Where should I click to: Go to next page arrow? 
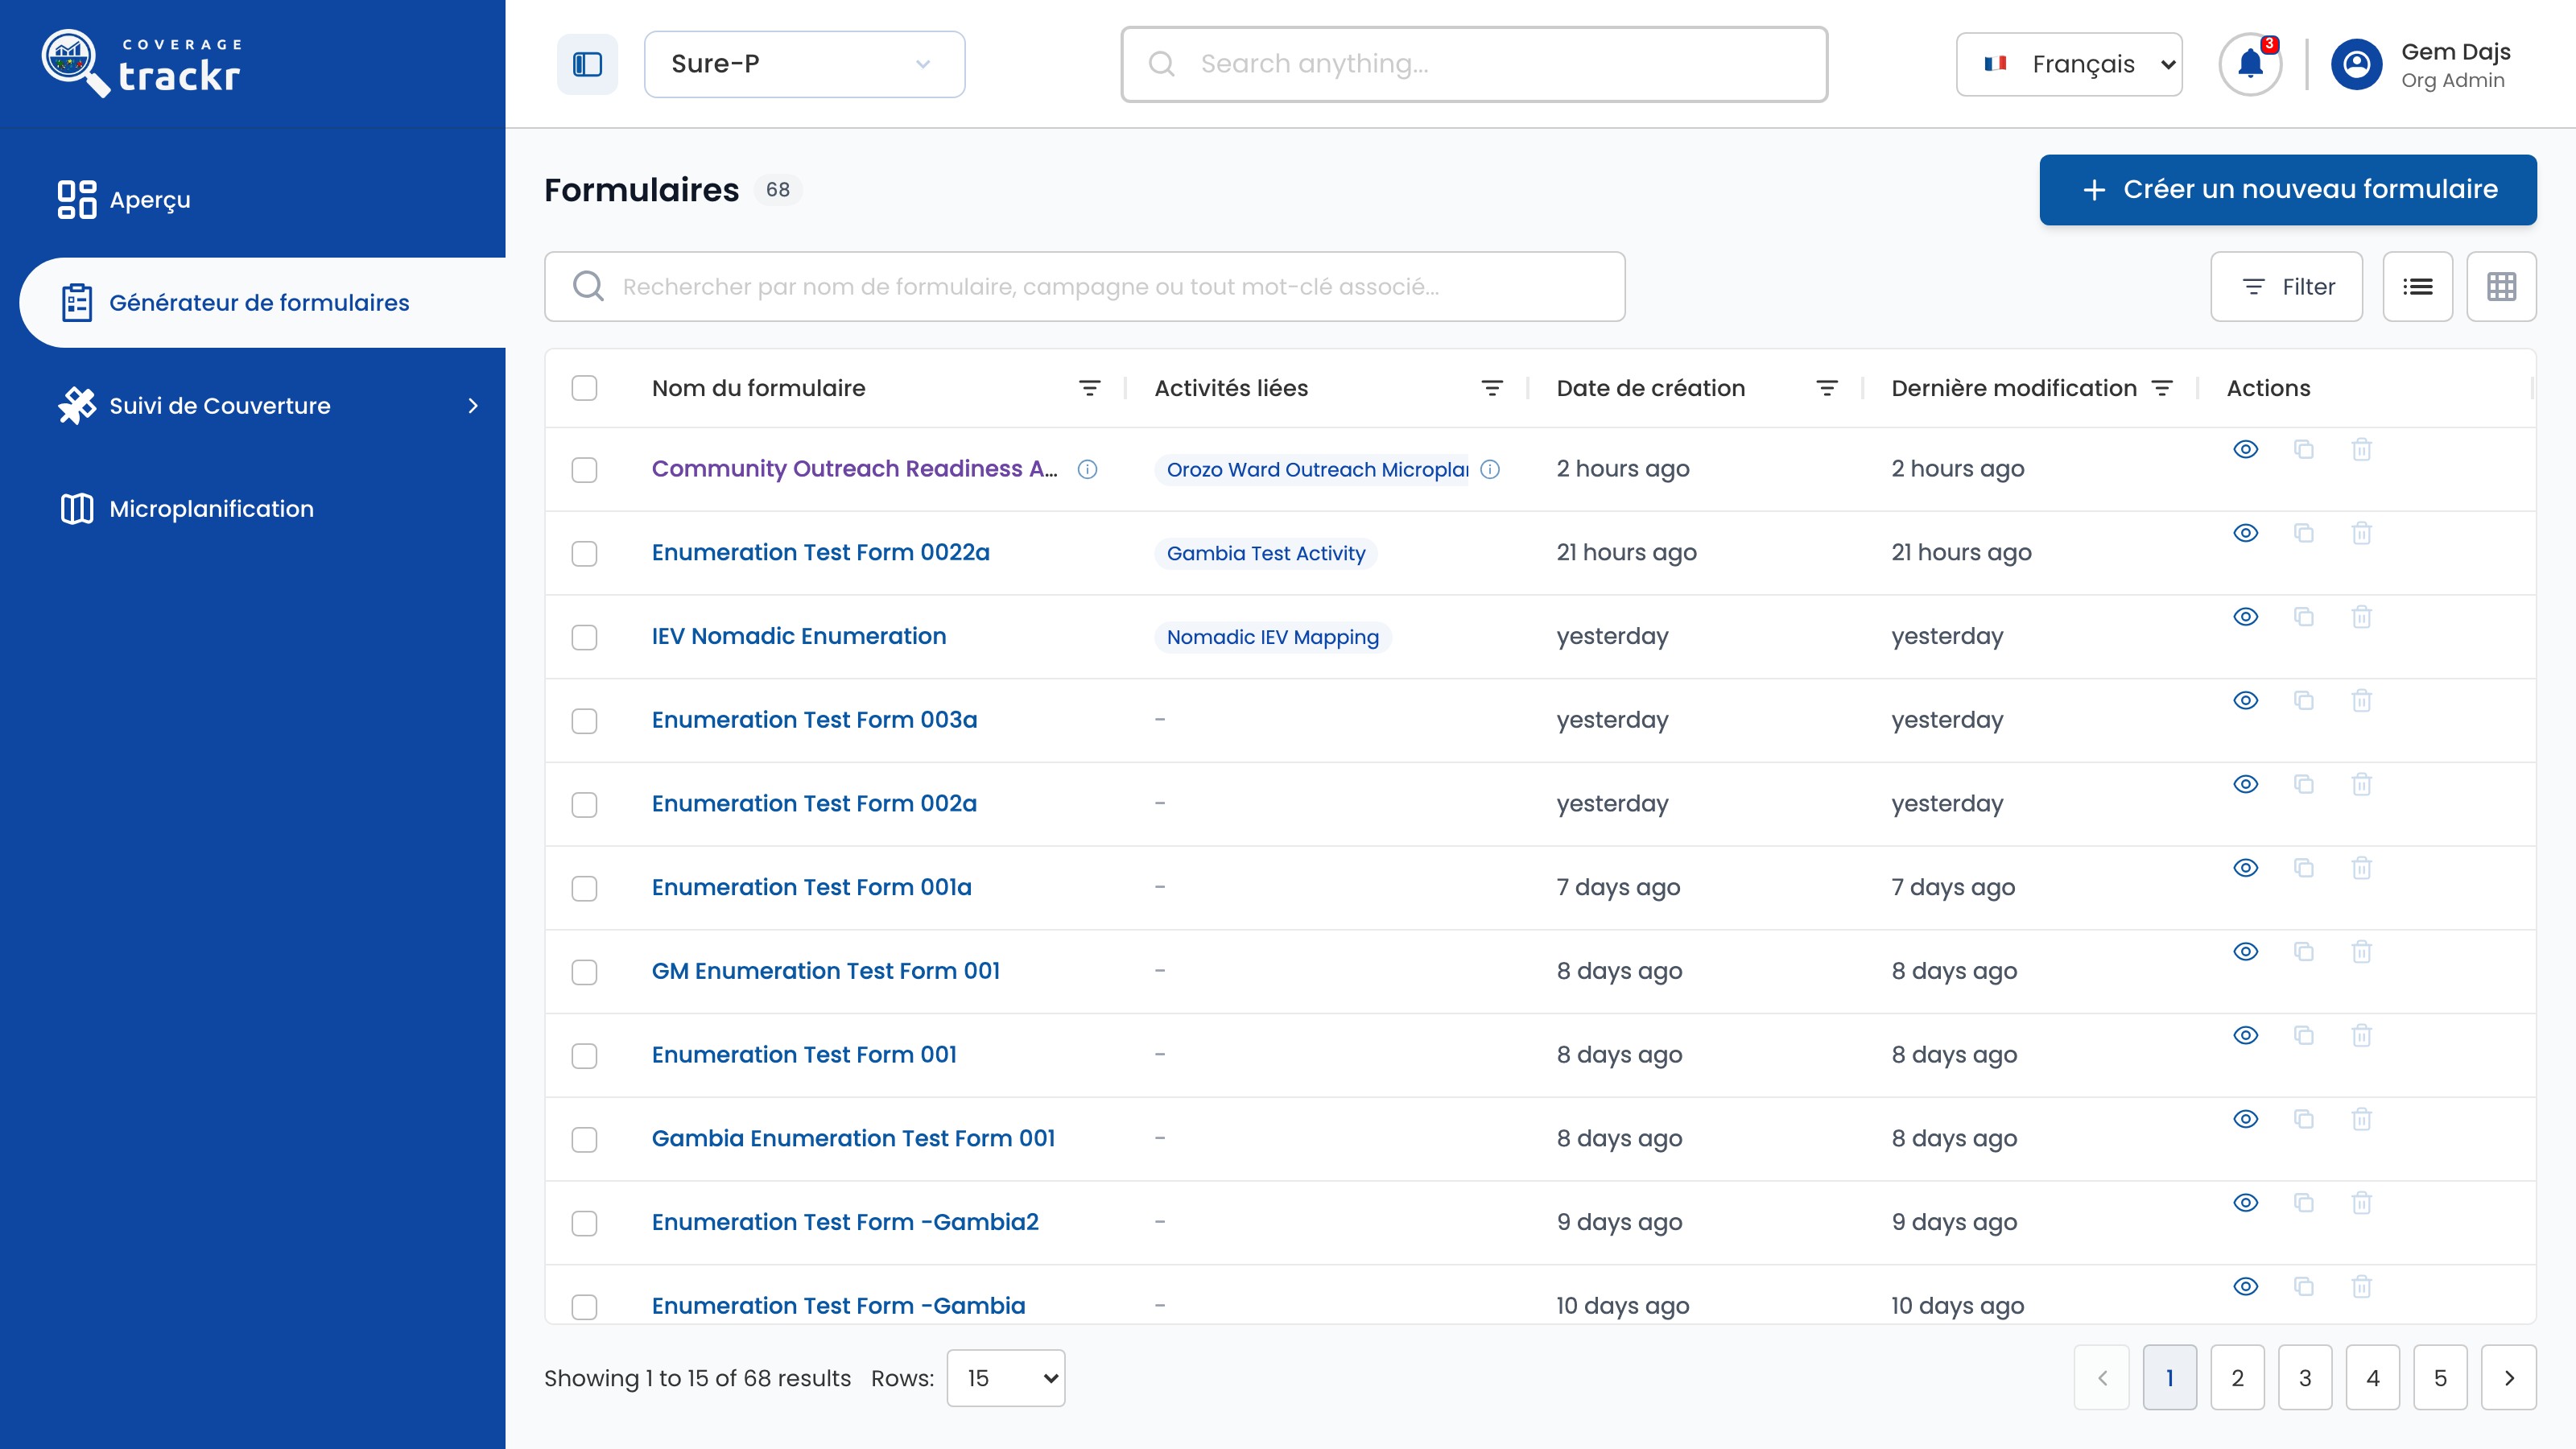[x=2509, y=1378]
